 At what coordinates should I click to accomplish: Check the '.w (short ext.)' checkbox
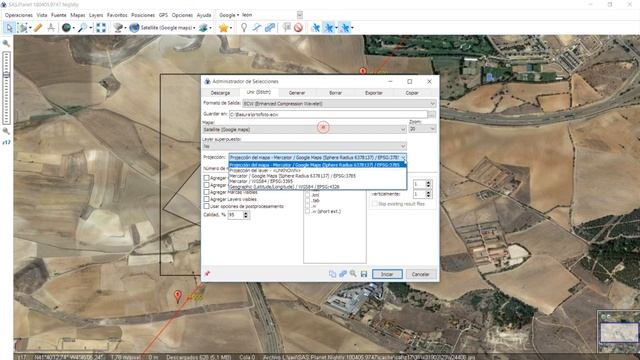coord(307,211)
